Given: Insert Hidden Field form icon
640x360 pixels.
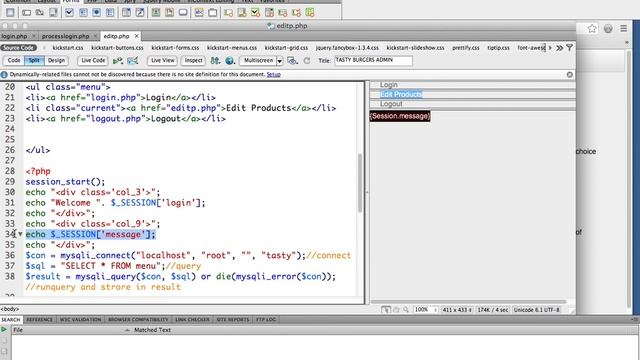Looking at the screenshot, I should pyautogui.click(x=40, y=13).
